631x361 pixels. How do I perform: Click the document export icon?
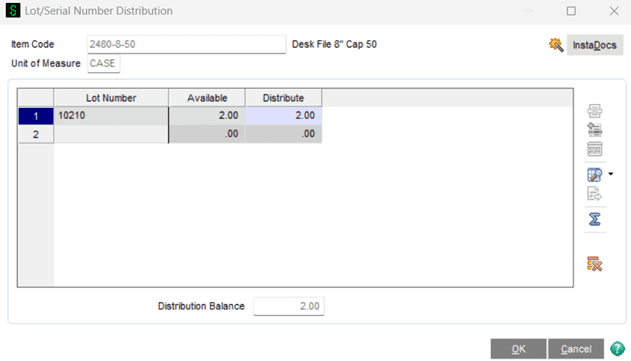click(594, 194)
